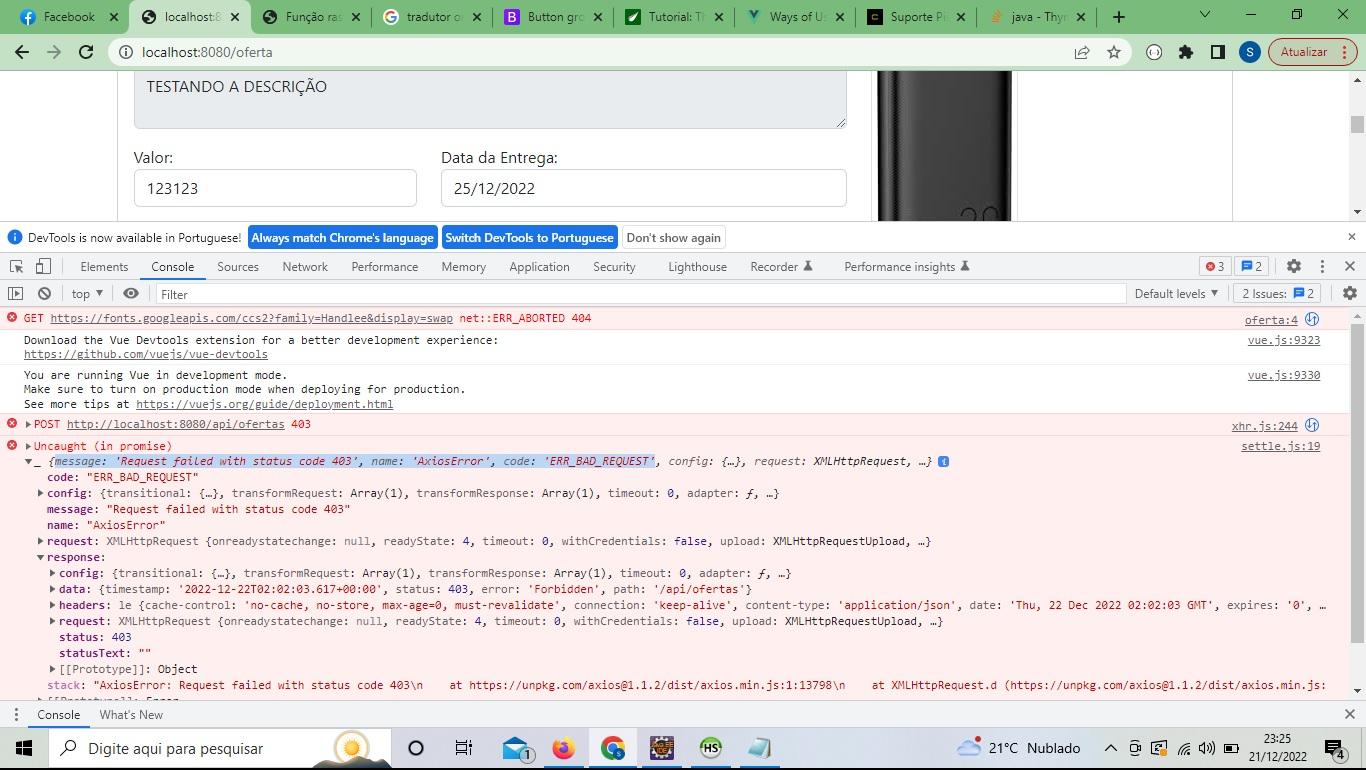Open the drawer three-dot menu
Image resolution: width=1366 pixels, height=770 pixels.
pyautogui.click(x=16, y=714)
